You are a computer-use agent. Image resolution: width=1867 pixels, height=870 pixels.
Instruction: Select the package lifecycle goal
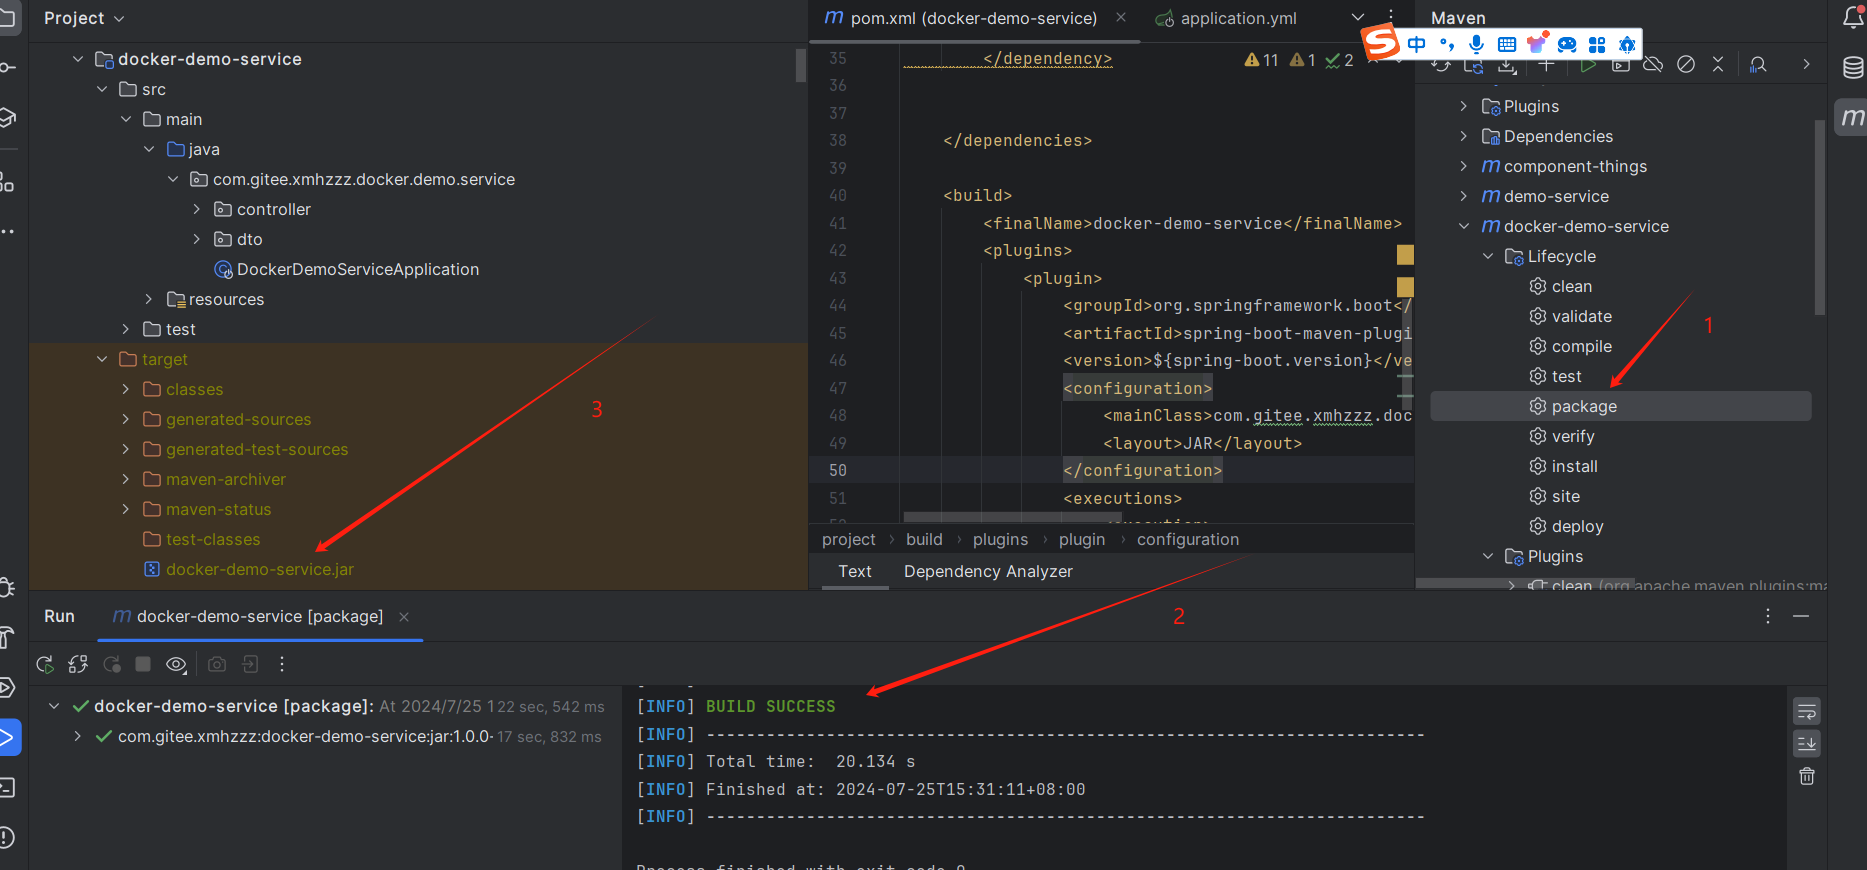pos(1621,406)
